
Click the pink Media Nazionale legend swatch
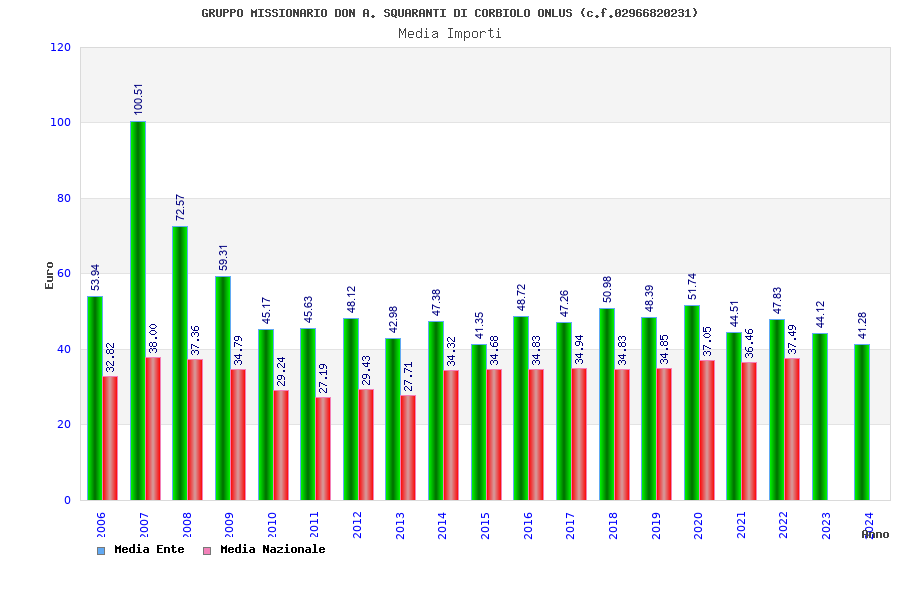[207, 551]
